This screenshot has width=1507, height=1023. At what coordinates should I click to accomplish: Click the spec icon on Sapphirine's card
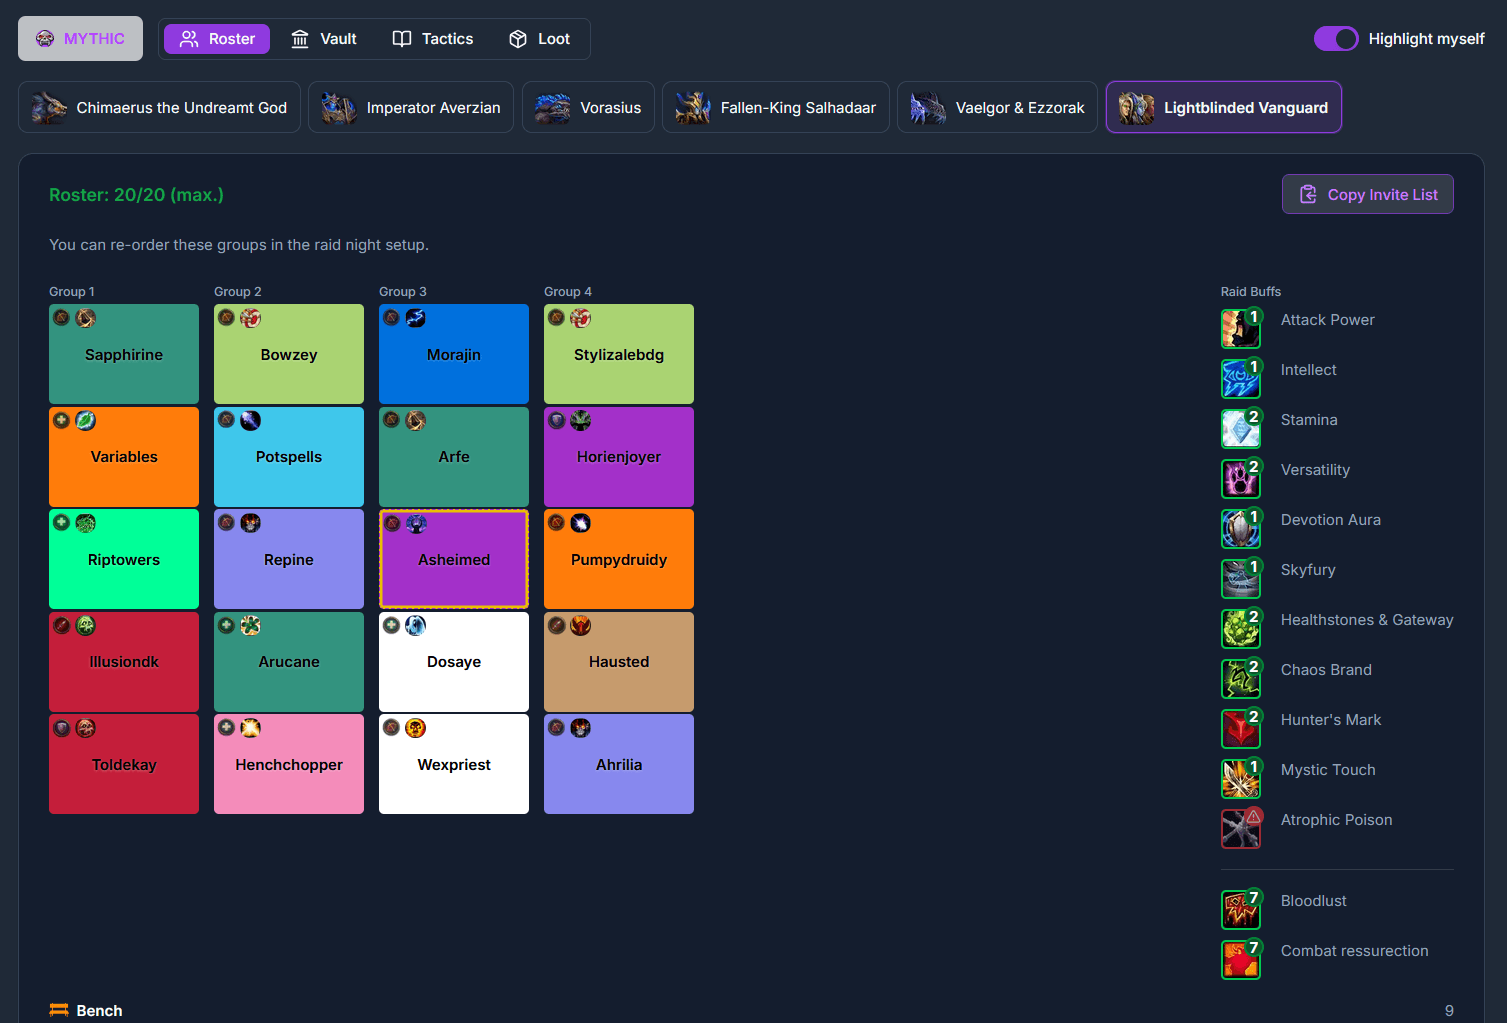pyautogui.click(x=86, y=318)
